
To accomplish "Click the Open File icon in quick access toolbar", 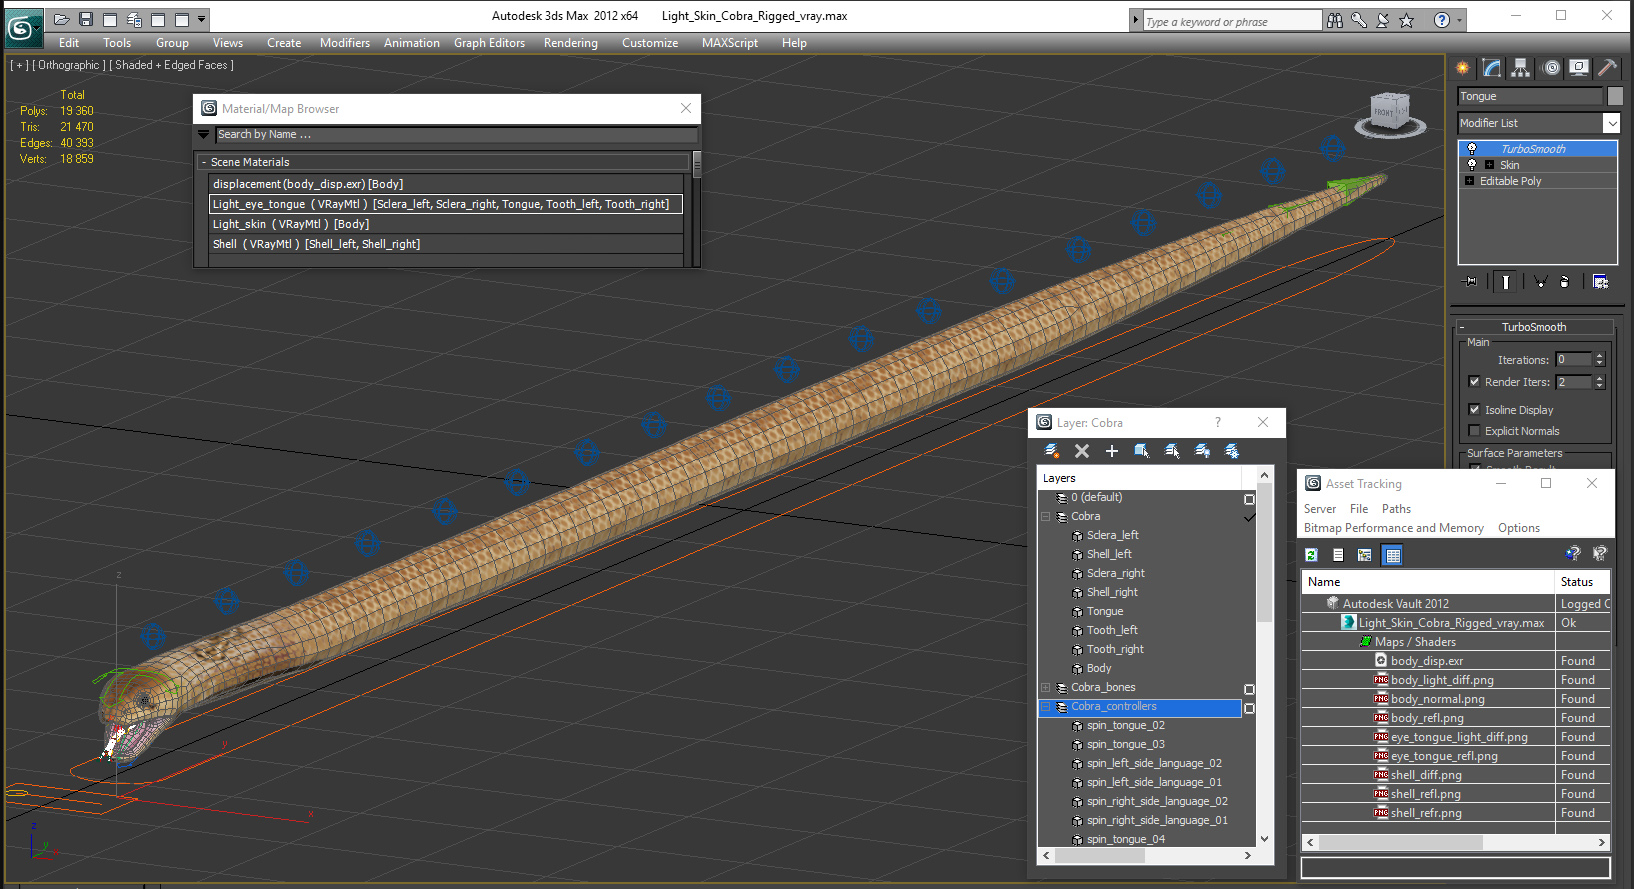I will coord(61,19).
